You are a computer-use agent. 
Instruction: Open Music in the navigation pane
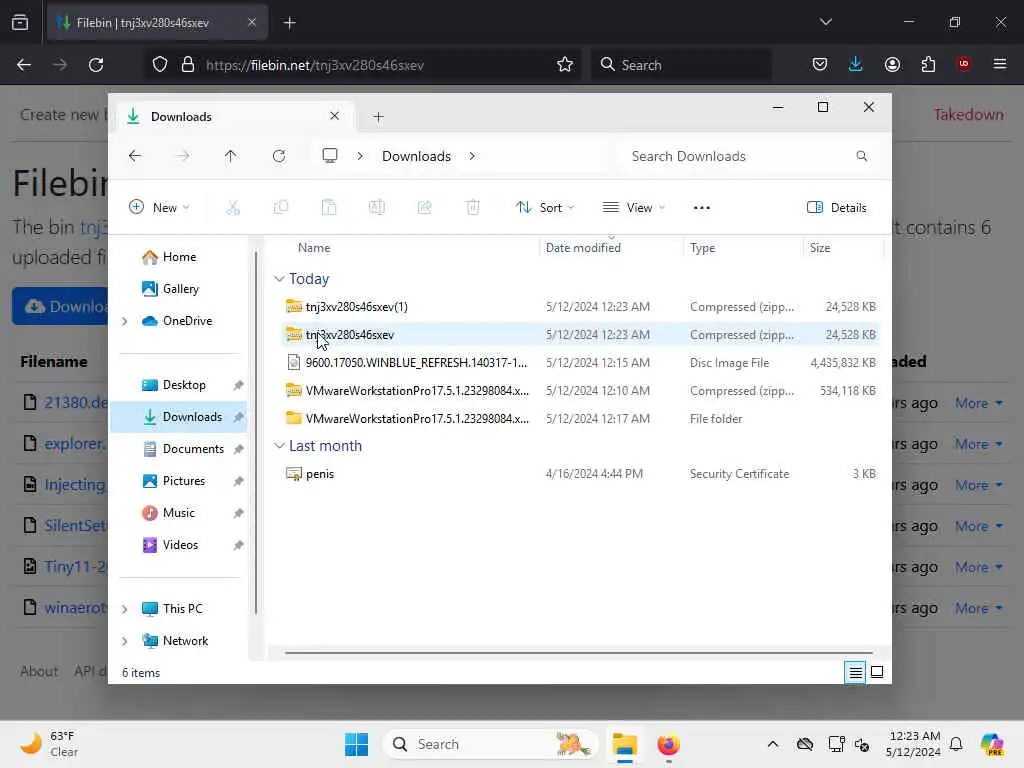pos(178,513)
